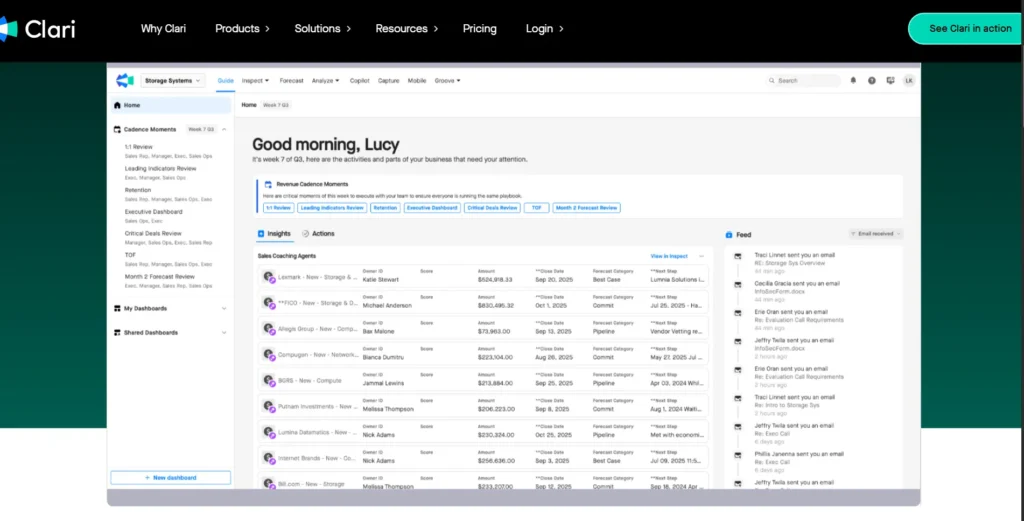Expand the Shared Dashboards section chevron
This screenshot has width=1024, height=521.
coord(224,332)
